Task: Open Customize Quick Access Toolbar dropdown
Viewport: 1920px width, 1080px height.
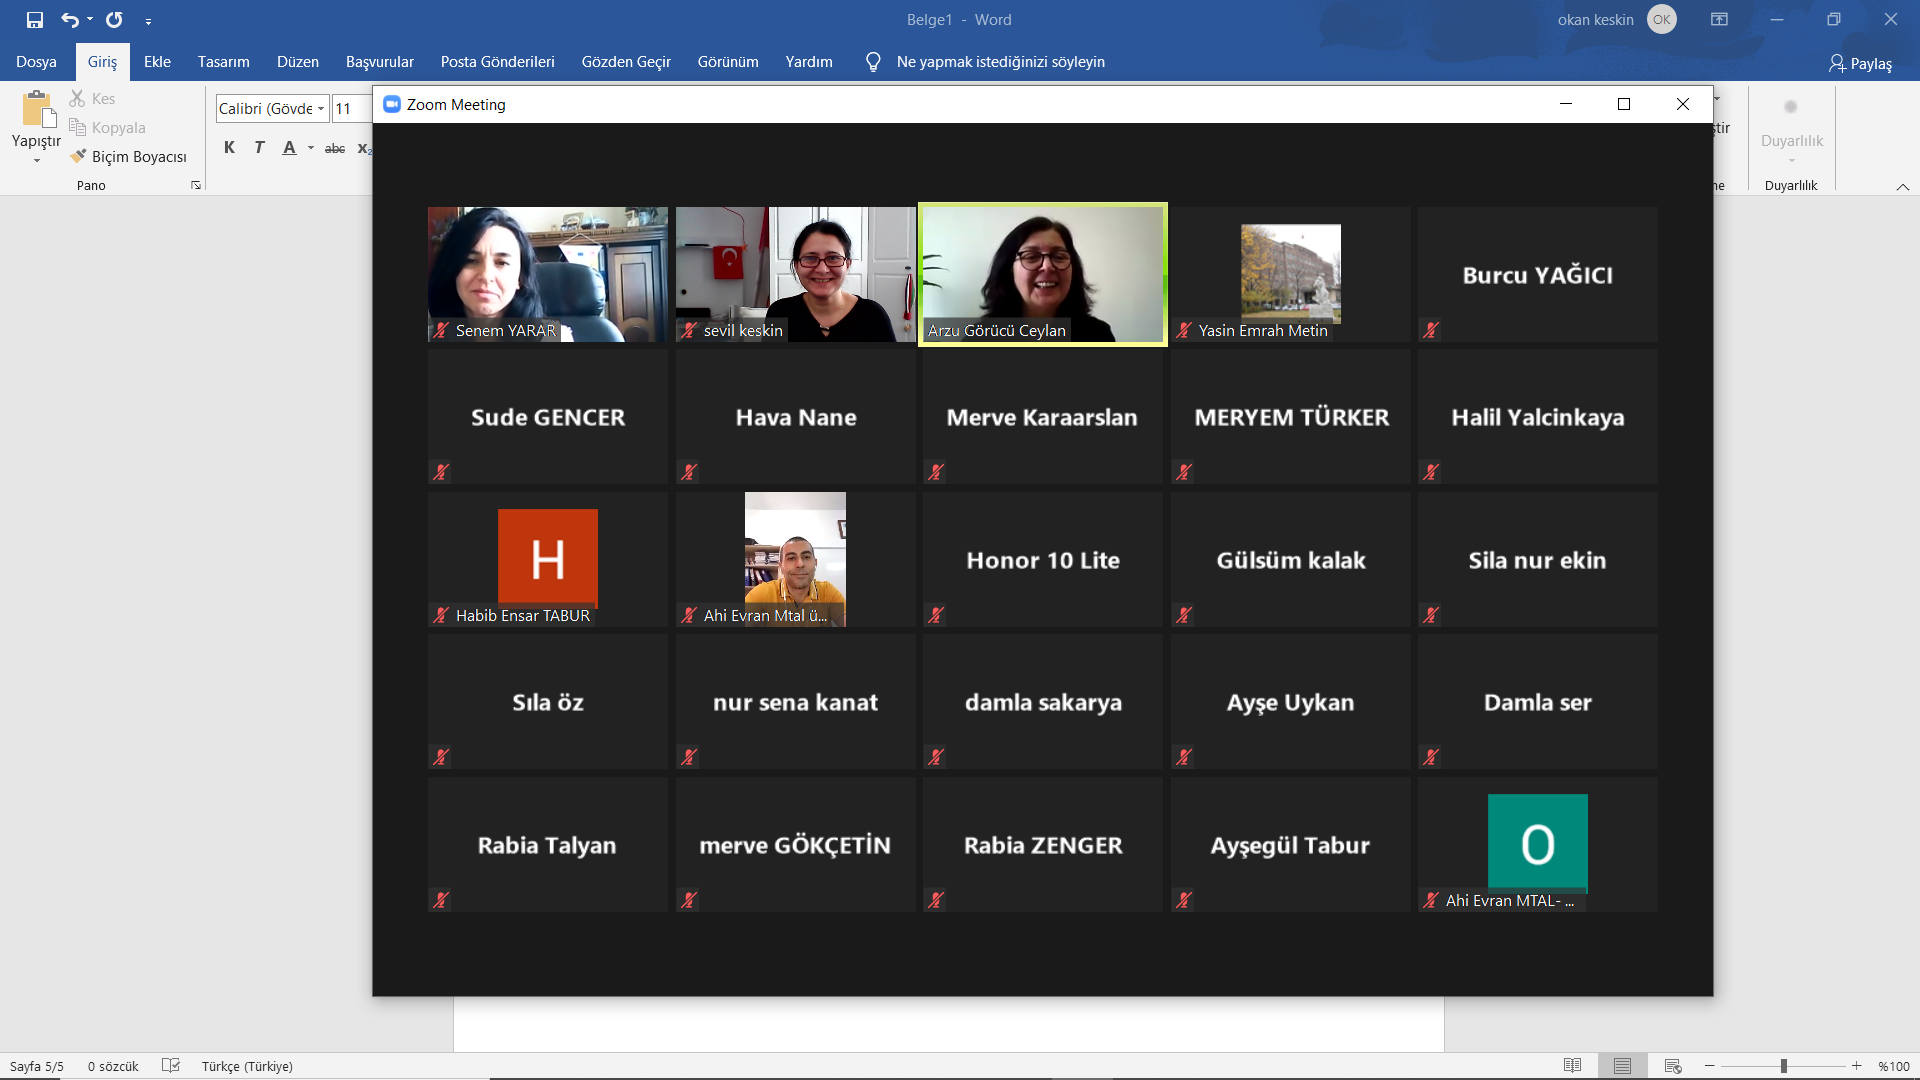Action: (x=148, y=21)
